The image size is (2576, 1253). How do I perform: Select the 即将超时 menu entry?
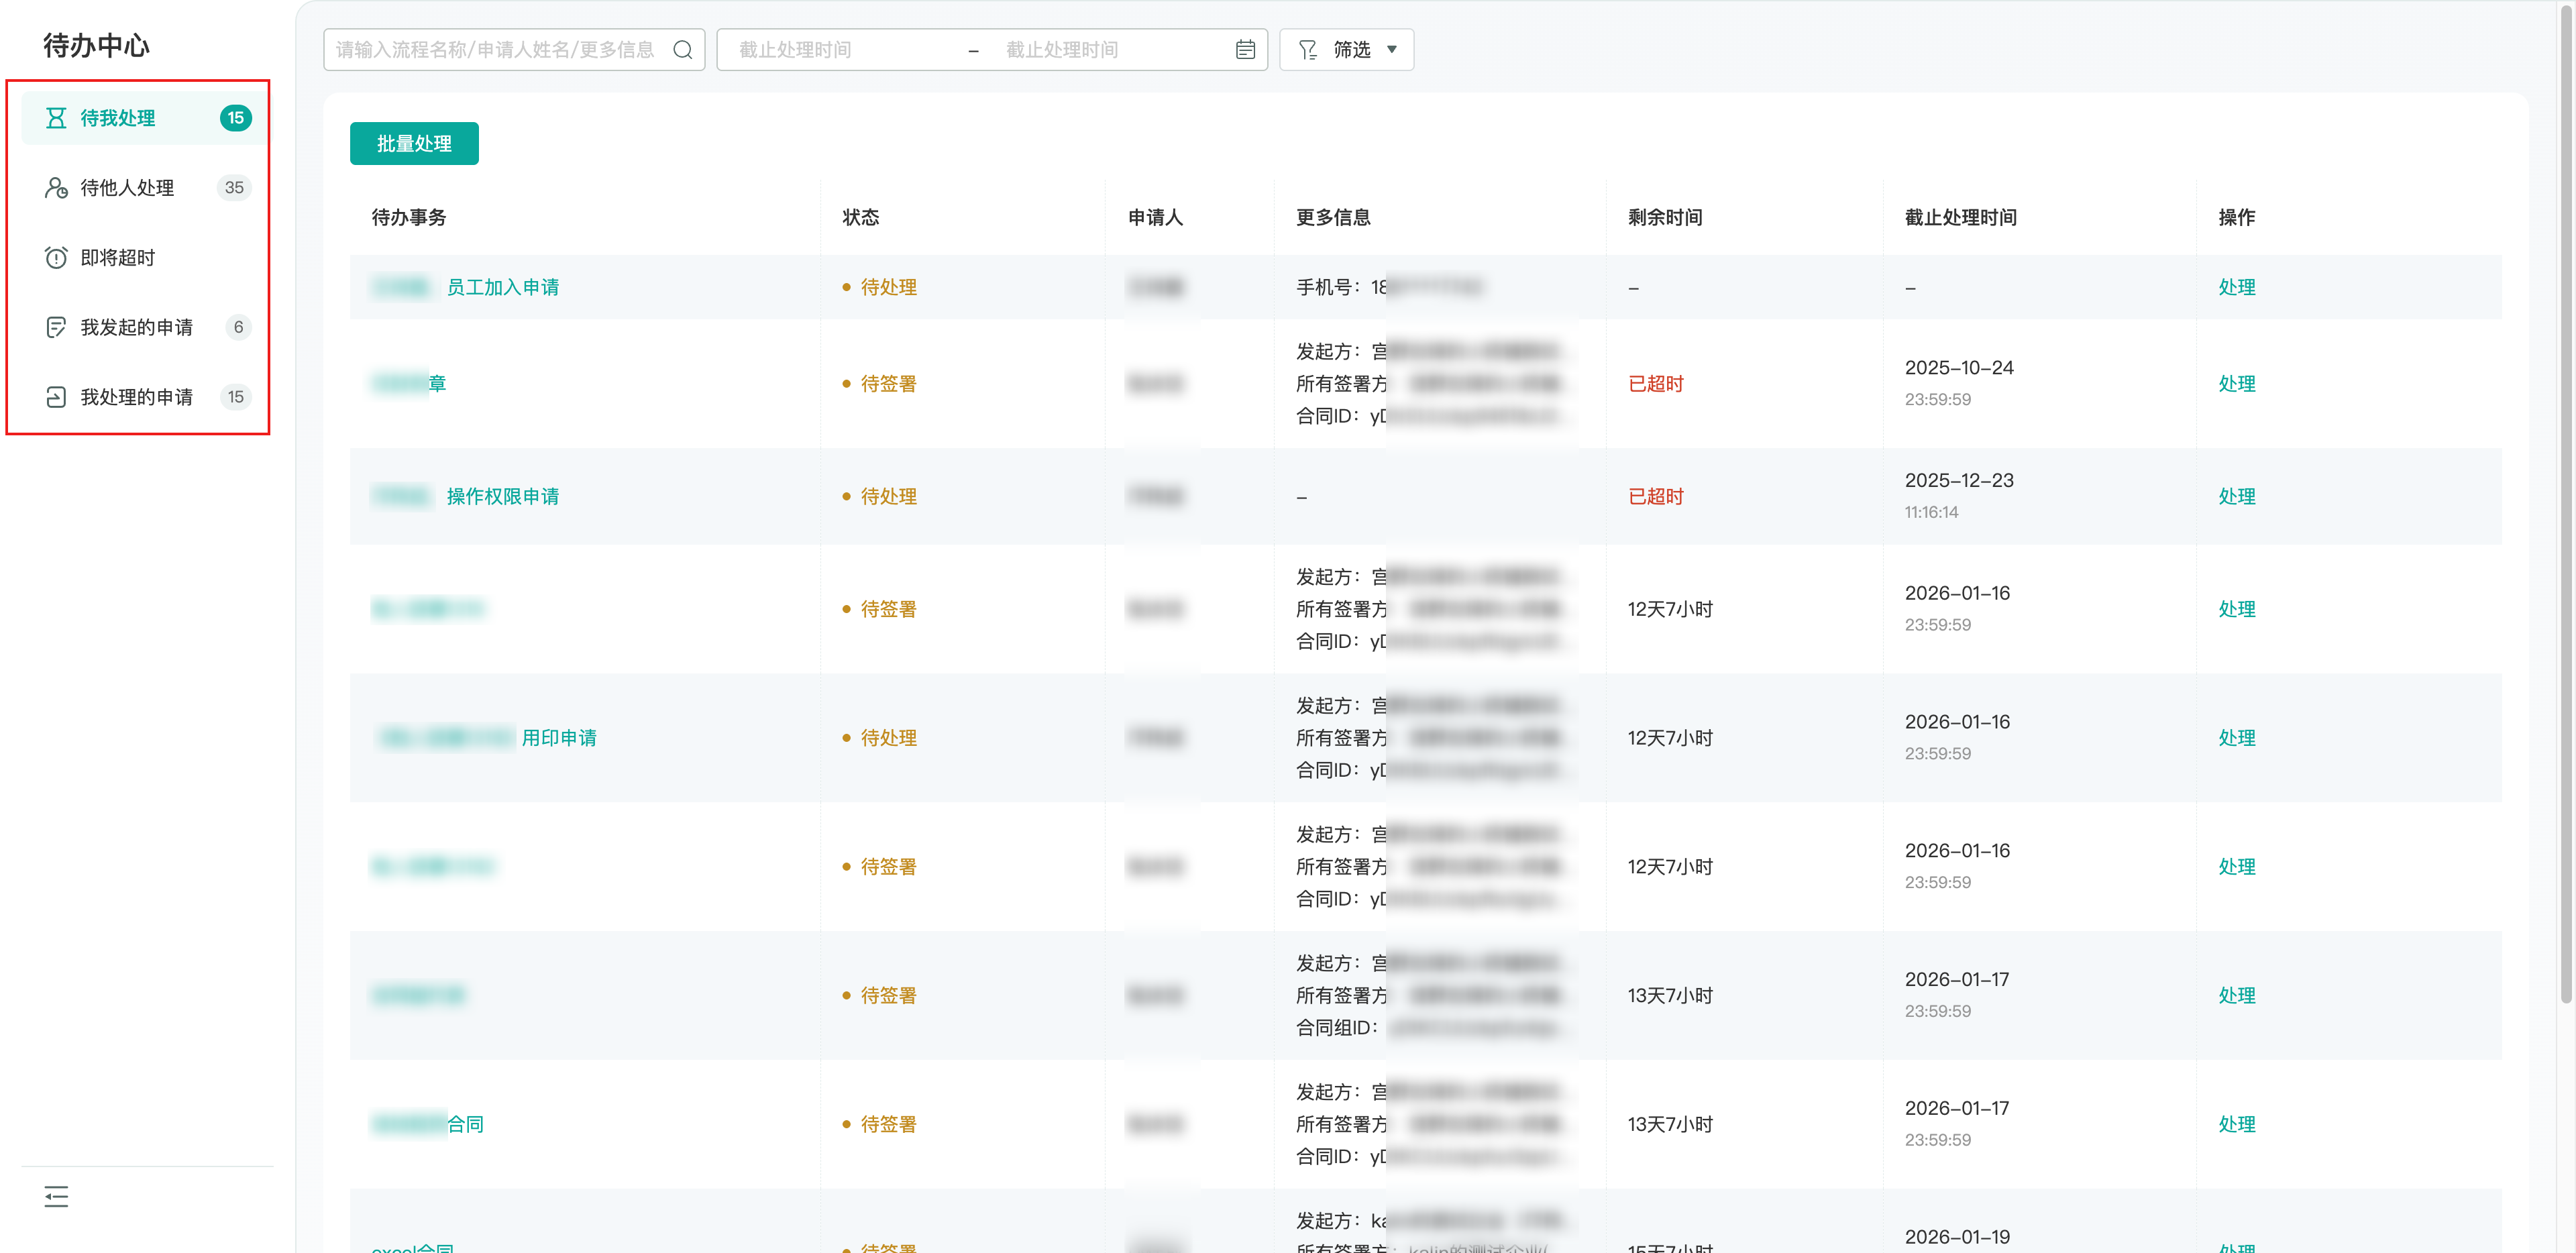click(x=118, y=258)
